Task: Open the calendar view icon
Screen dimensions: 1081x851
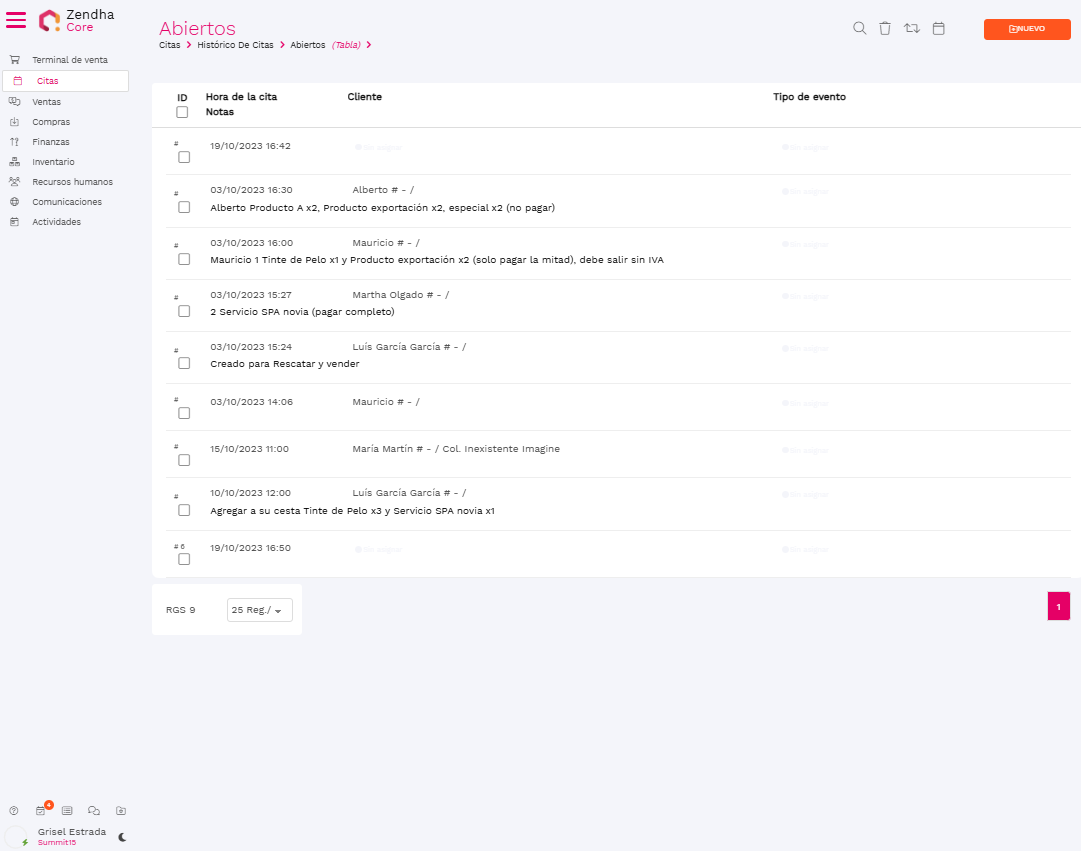Action: (938, 29)
